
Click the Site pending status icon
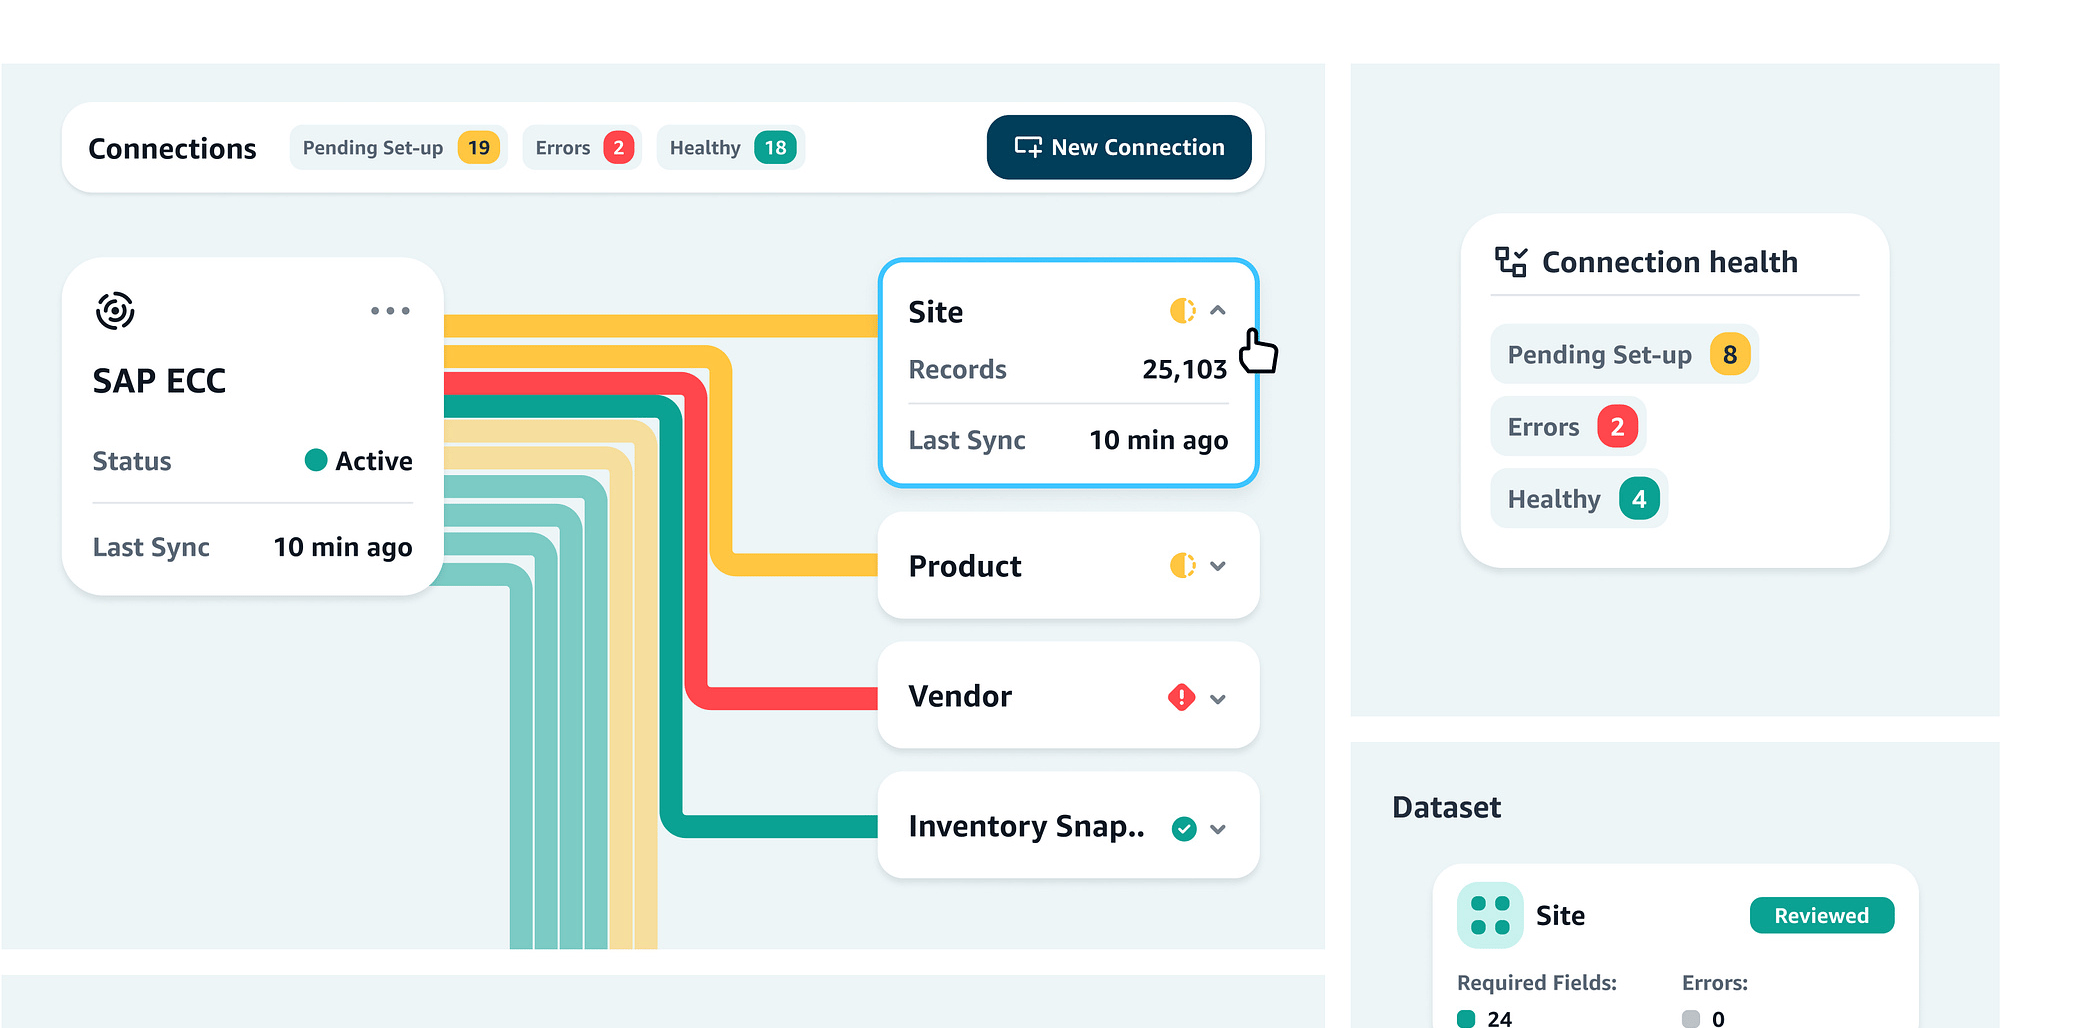click(1182, 311)
